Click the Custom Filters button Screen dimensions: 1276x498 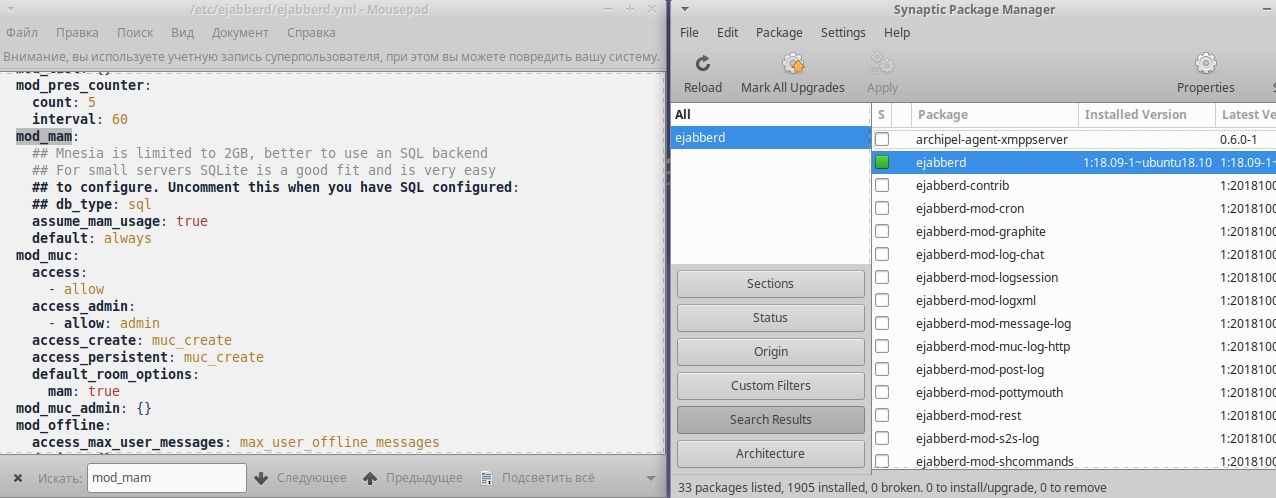(770, 386)
